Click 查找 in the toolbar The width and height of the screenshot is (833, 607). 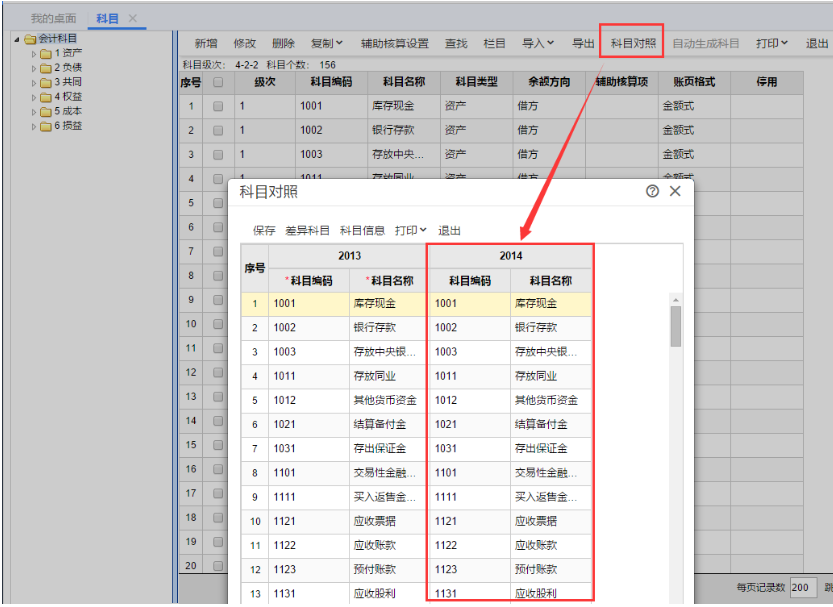coord(456,43)
